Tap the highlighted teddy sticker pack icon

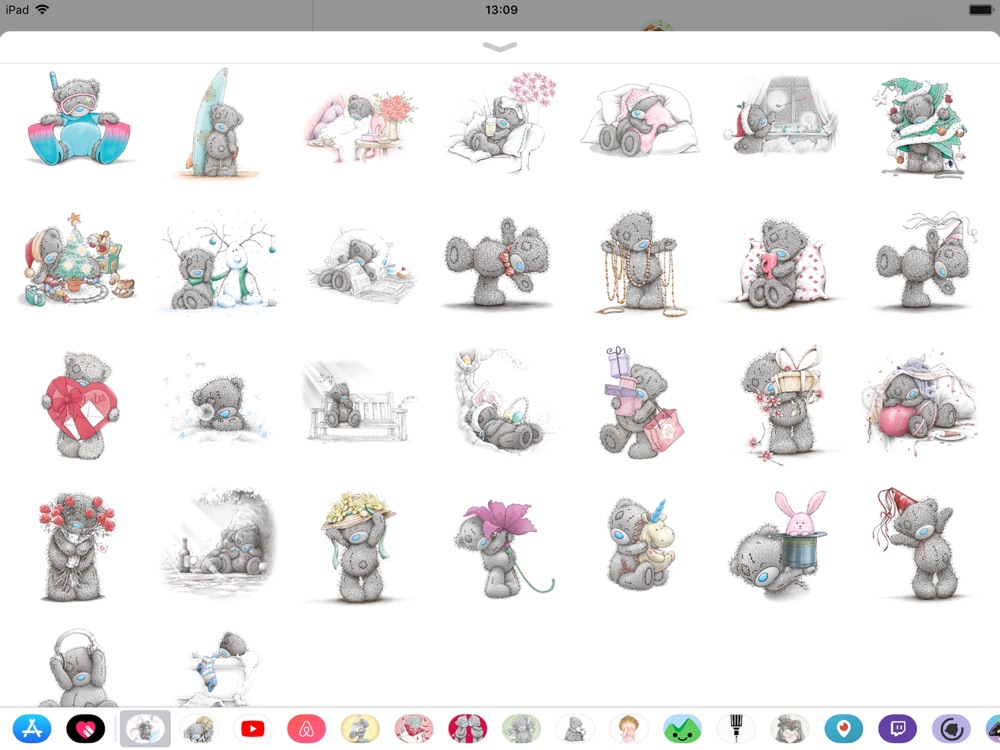pyautogui.click(x=145, y=728)
